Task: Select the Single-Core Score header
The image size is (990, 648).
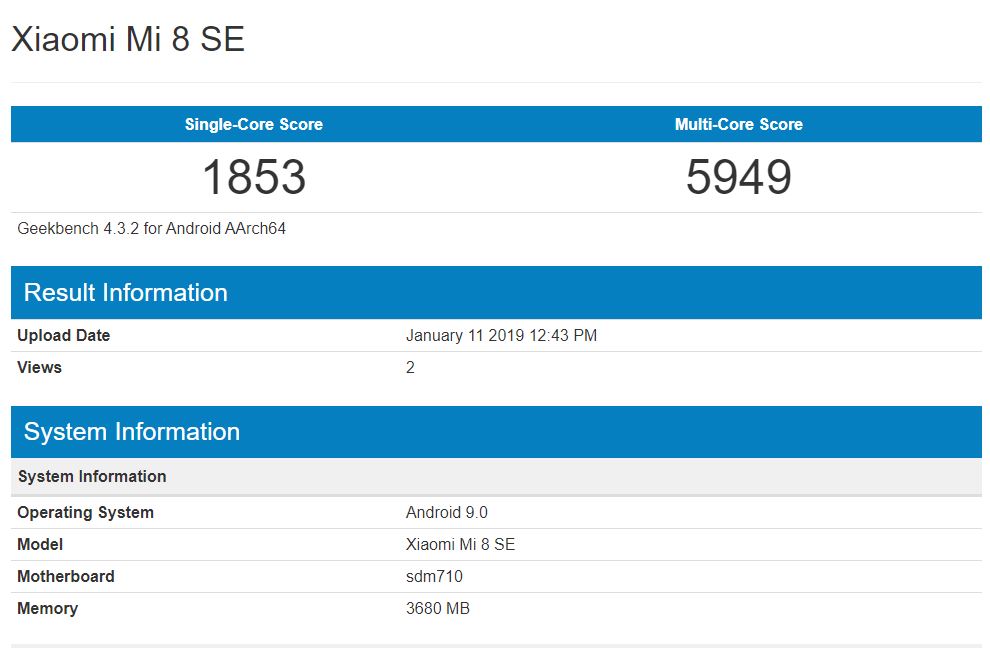Action: [254, 124]
